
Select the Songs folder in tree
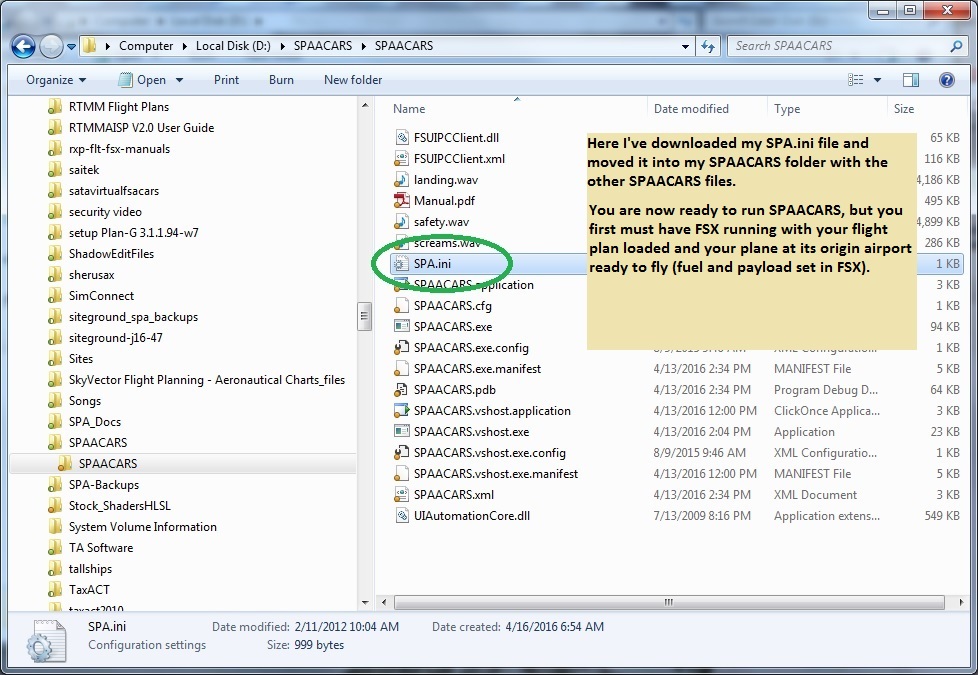[84, 401]
